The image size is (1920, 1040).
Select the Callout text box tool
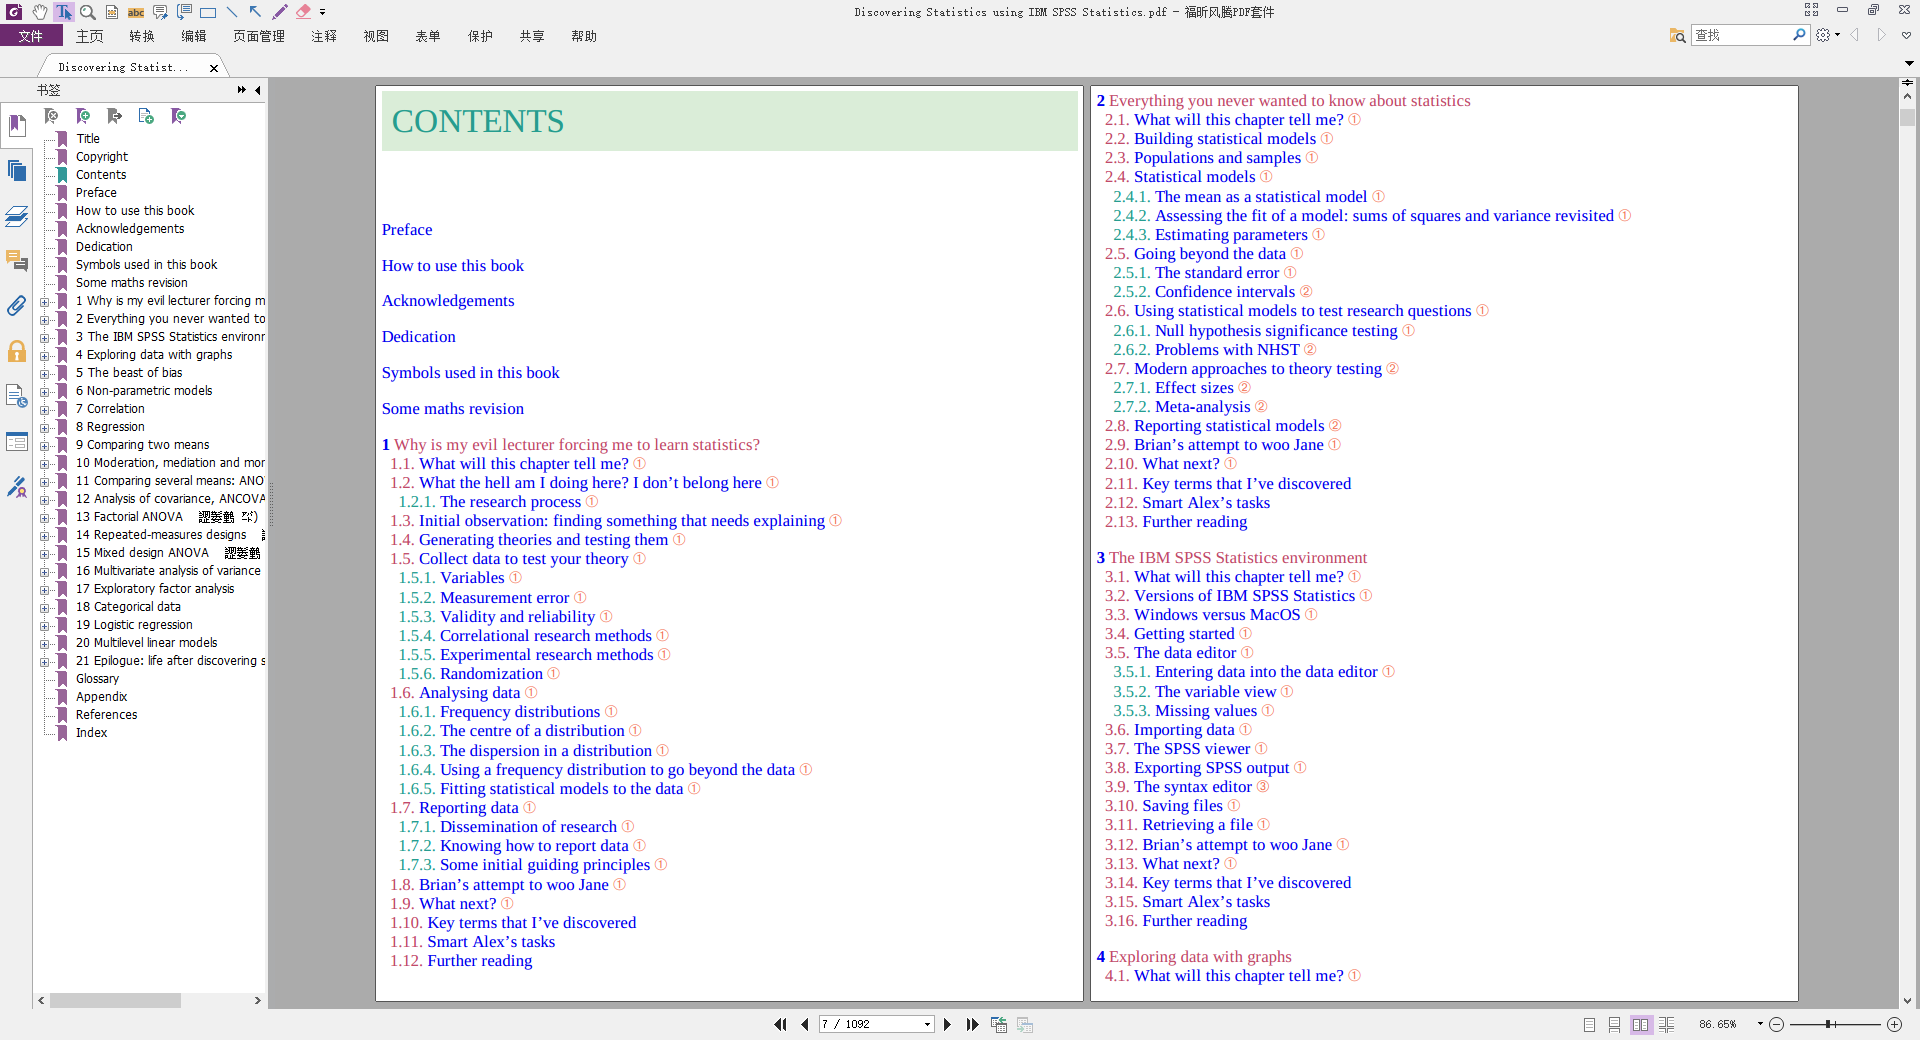pos(184,12)
